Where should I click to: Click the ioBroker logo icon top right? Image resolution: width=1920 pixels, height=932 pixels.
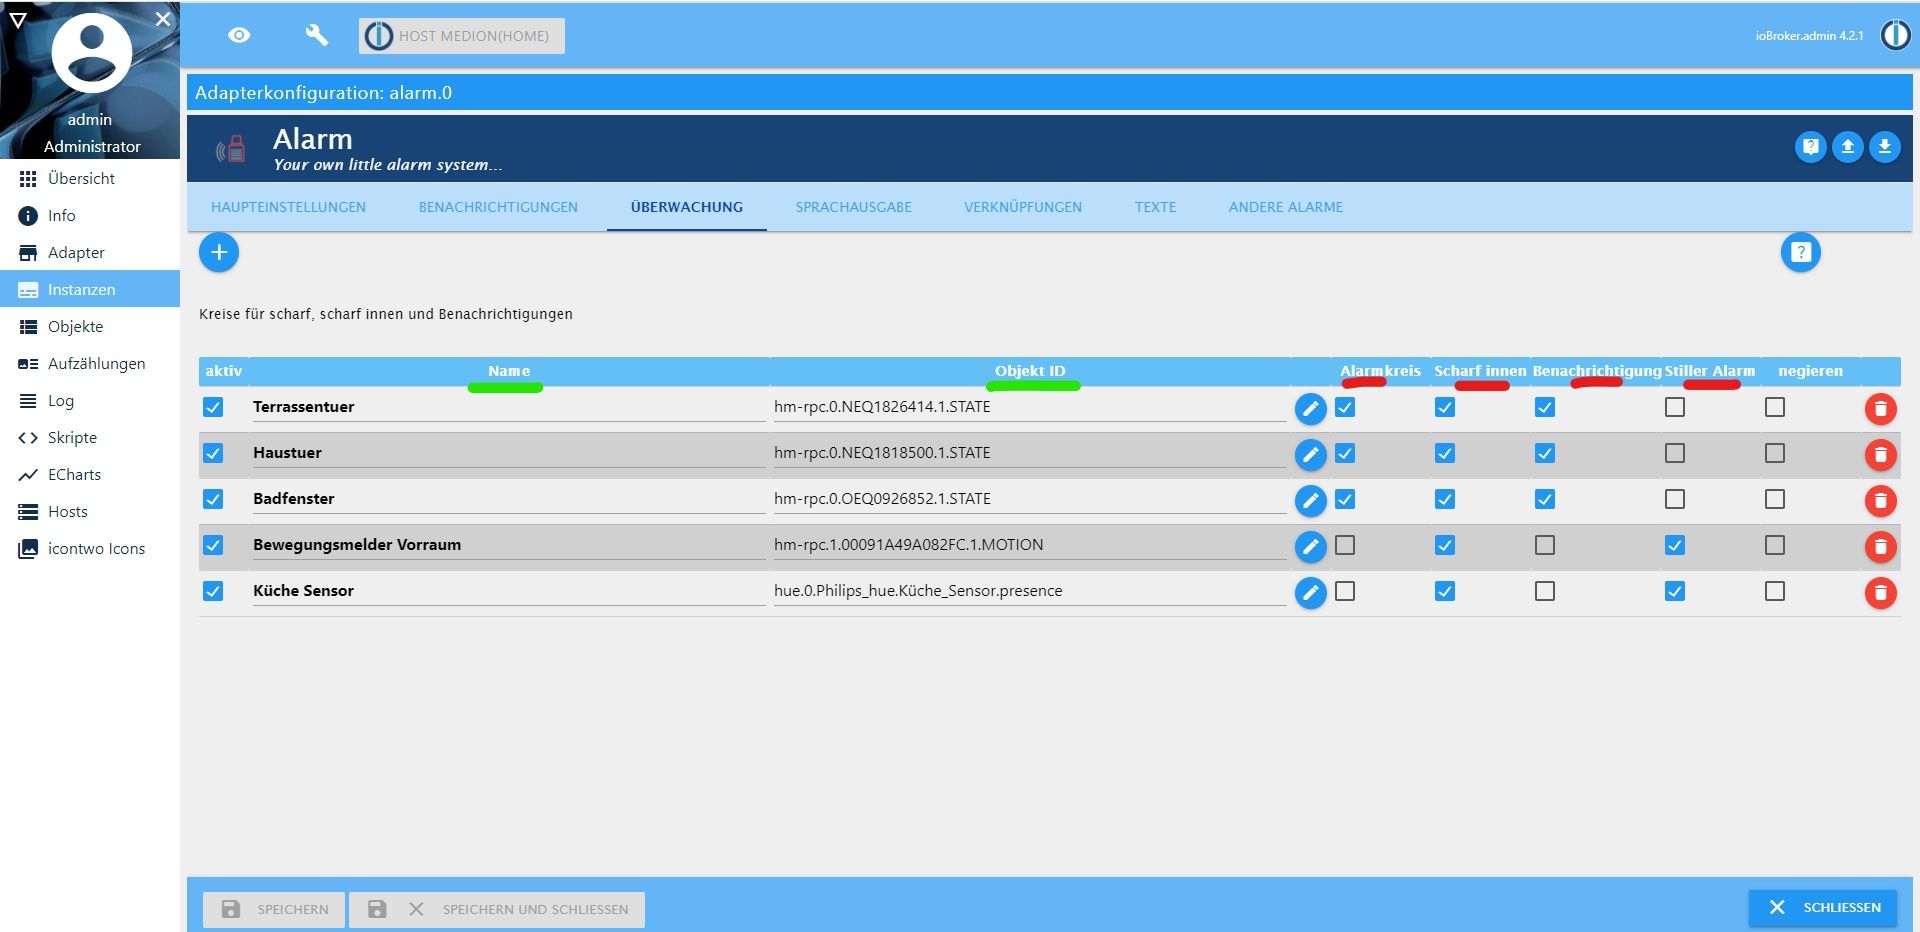coord(1895,35)
